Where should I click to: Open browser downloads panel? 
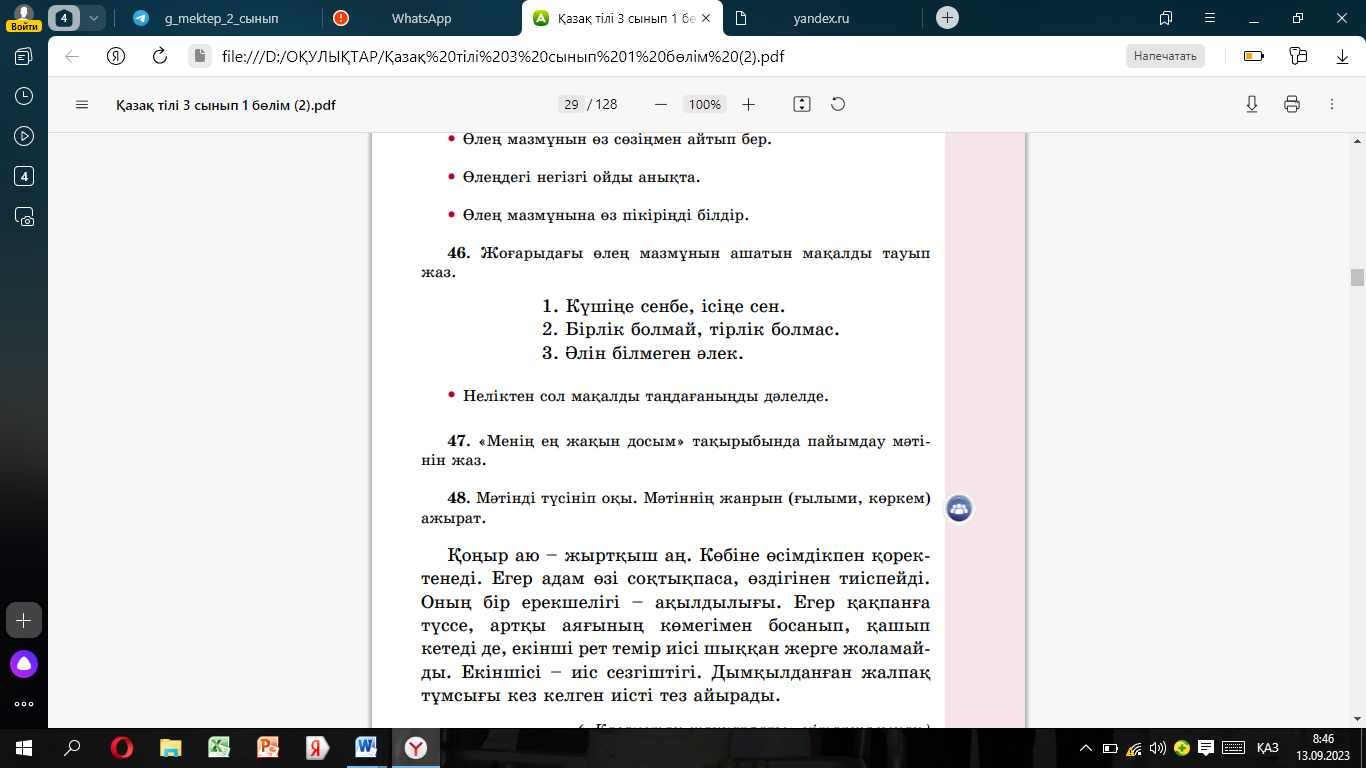1343,56
